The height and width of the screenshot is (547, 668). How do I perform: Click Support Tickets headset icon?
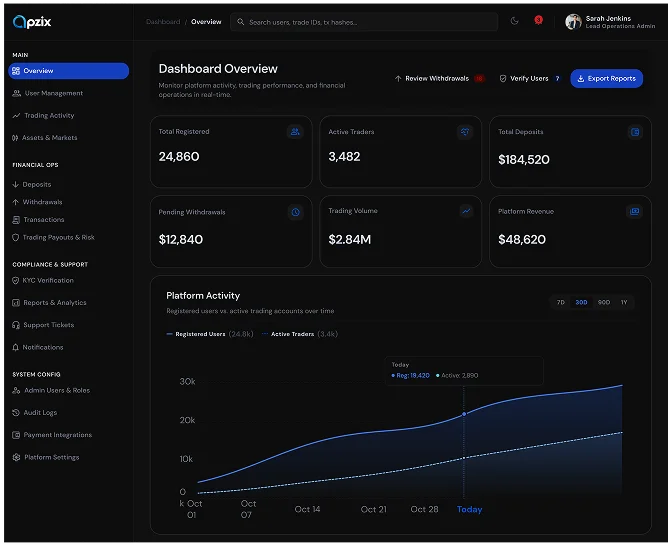pos(16,325)
